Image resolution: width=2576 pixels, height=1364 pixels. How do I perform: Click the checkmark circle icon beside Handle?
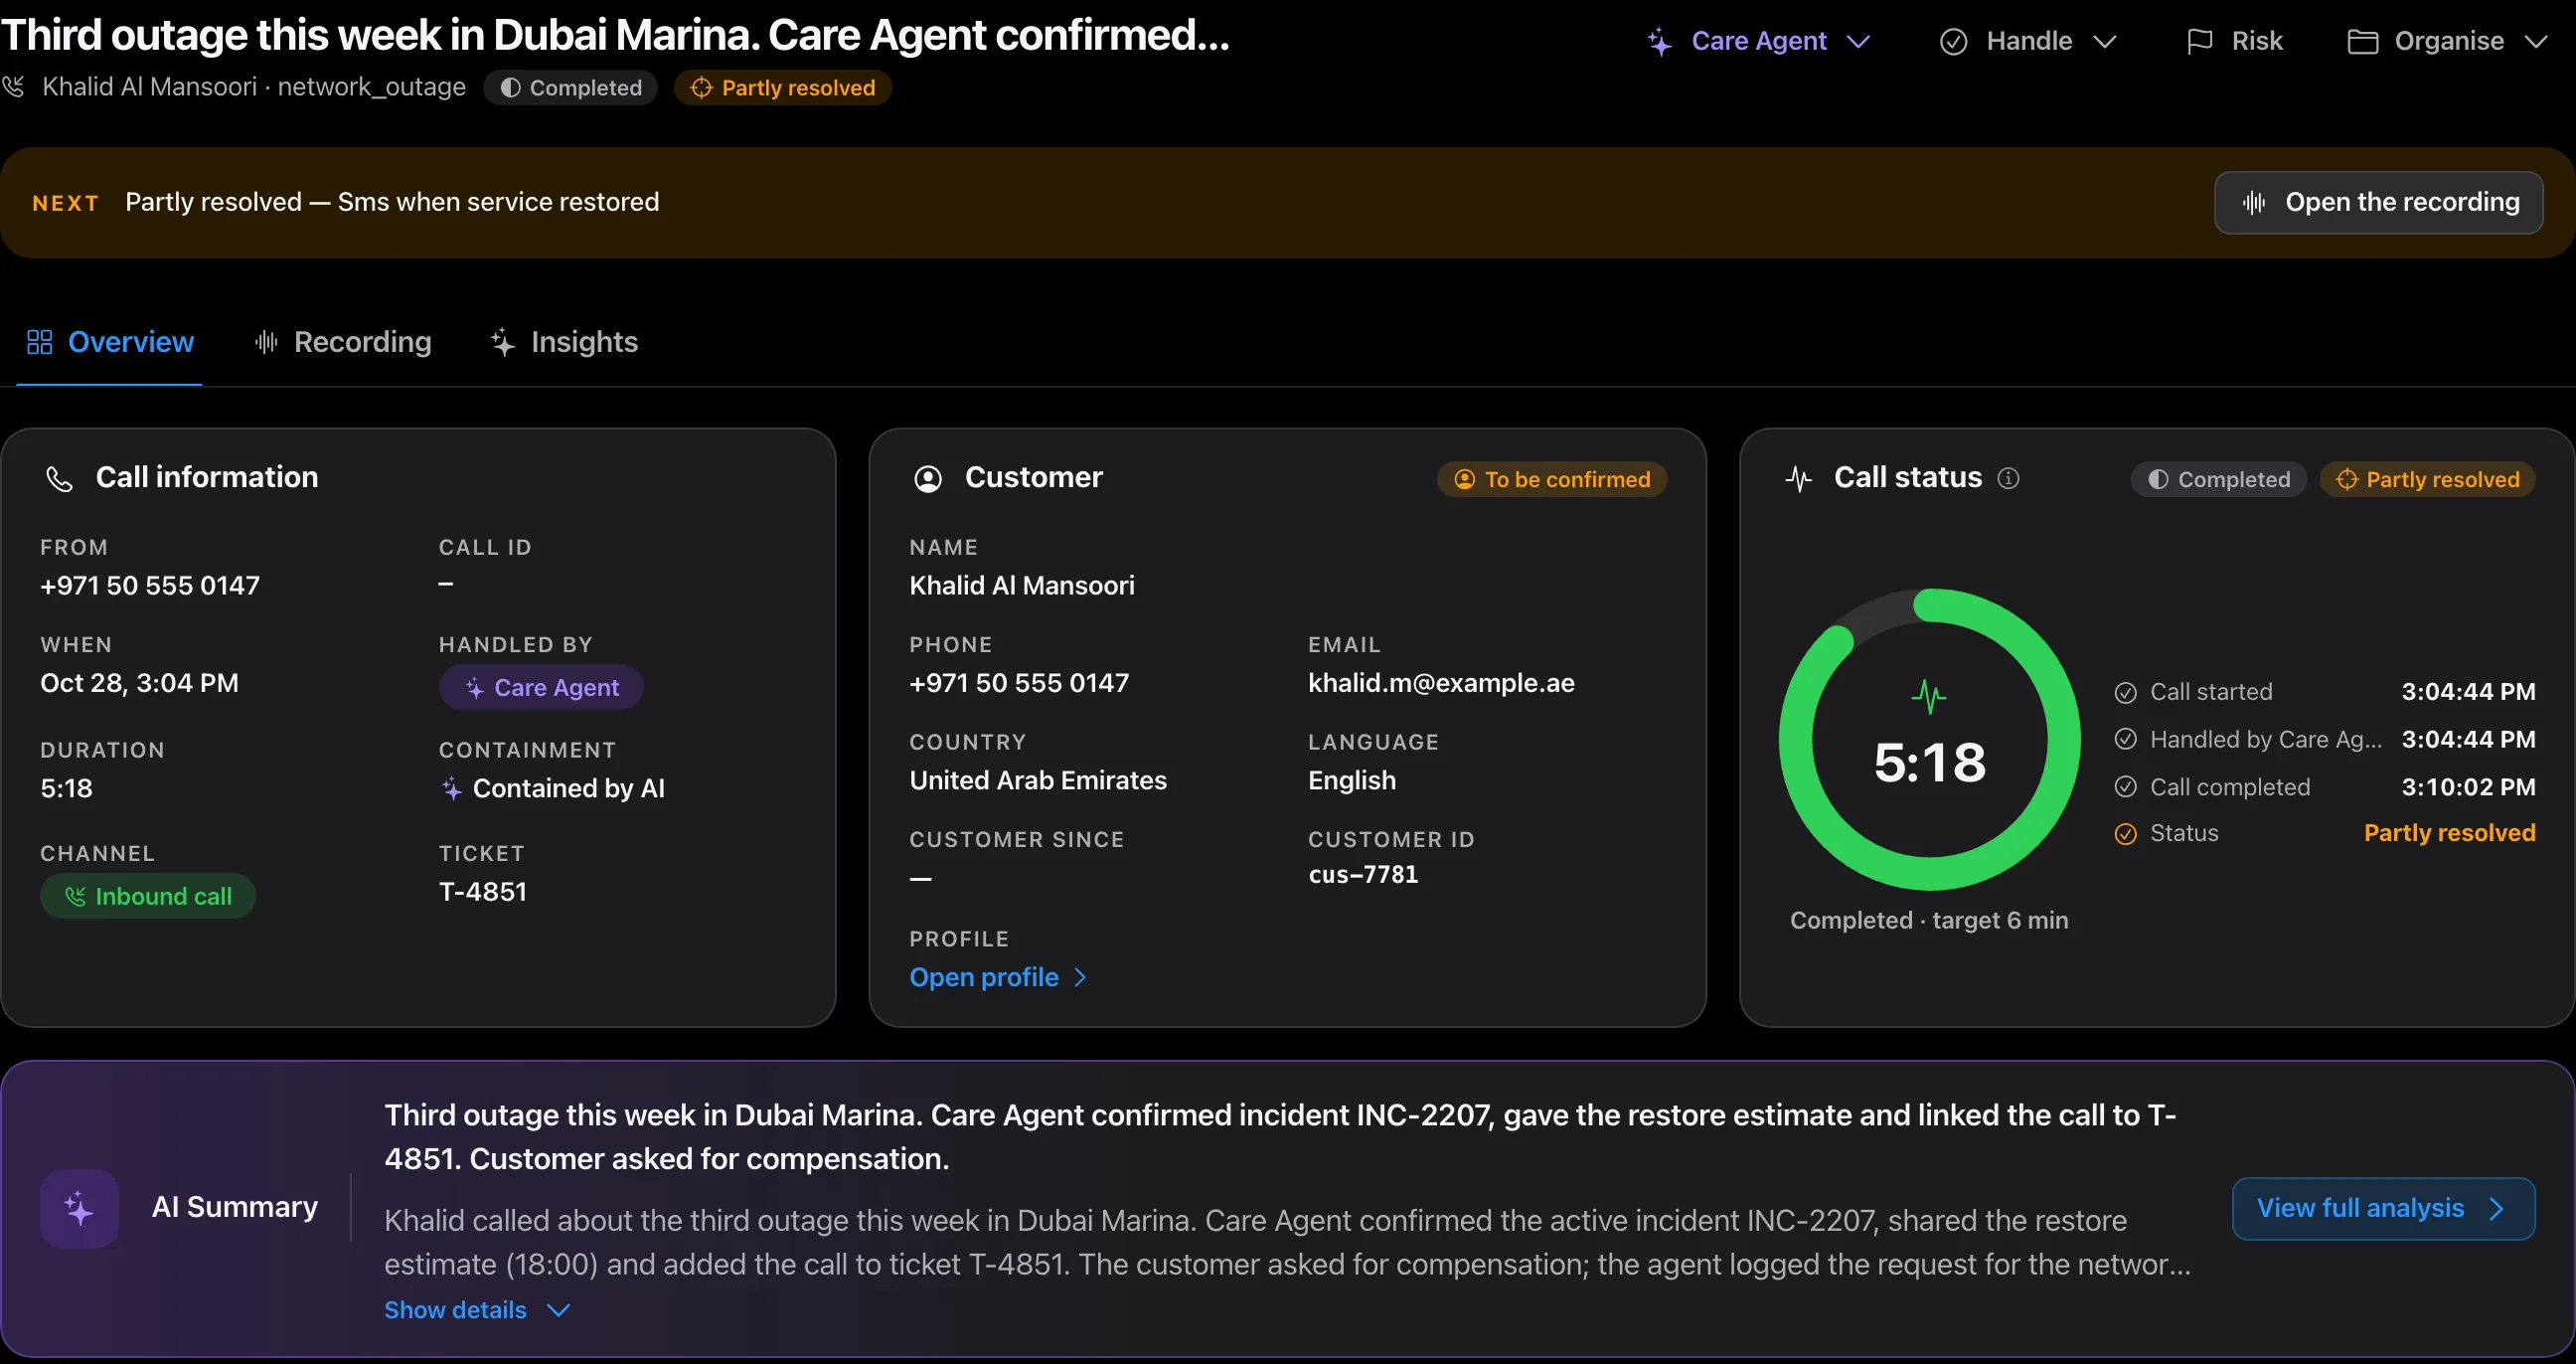click(1953, 42)
